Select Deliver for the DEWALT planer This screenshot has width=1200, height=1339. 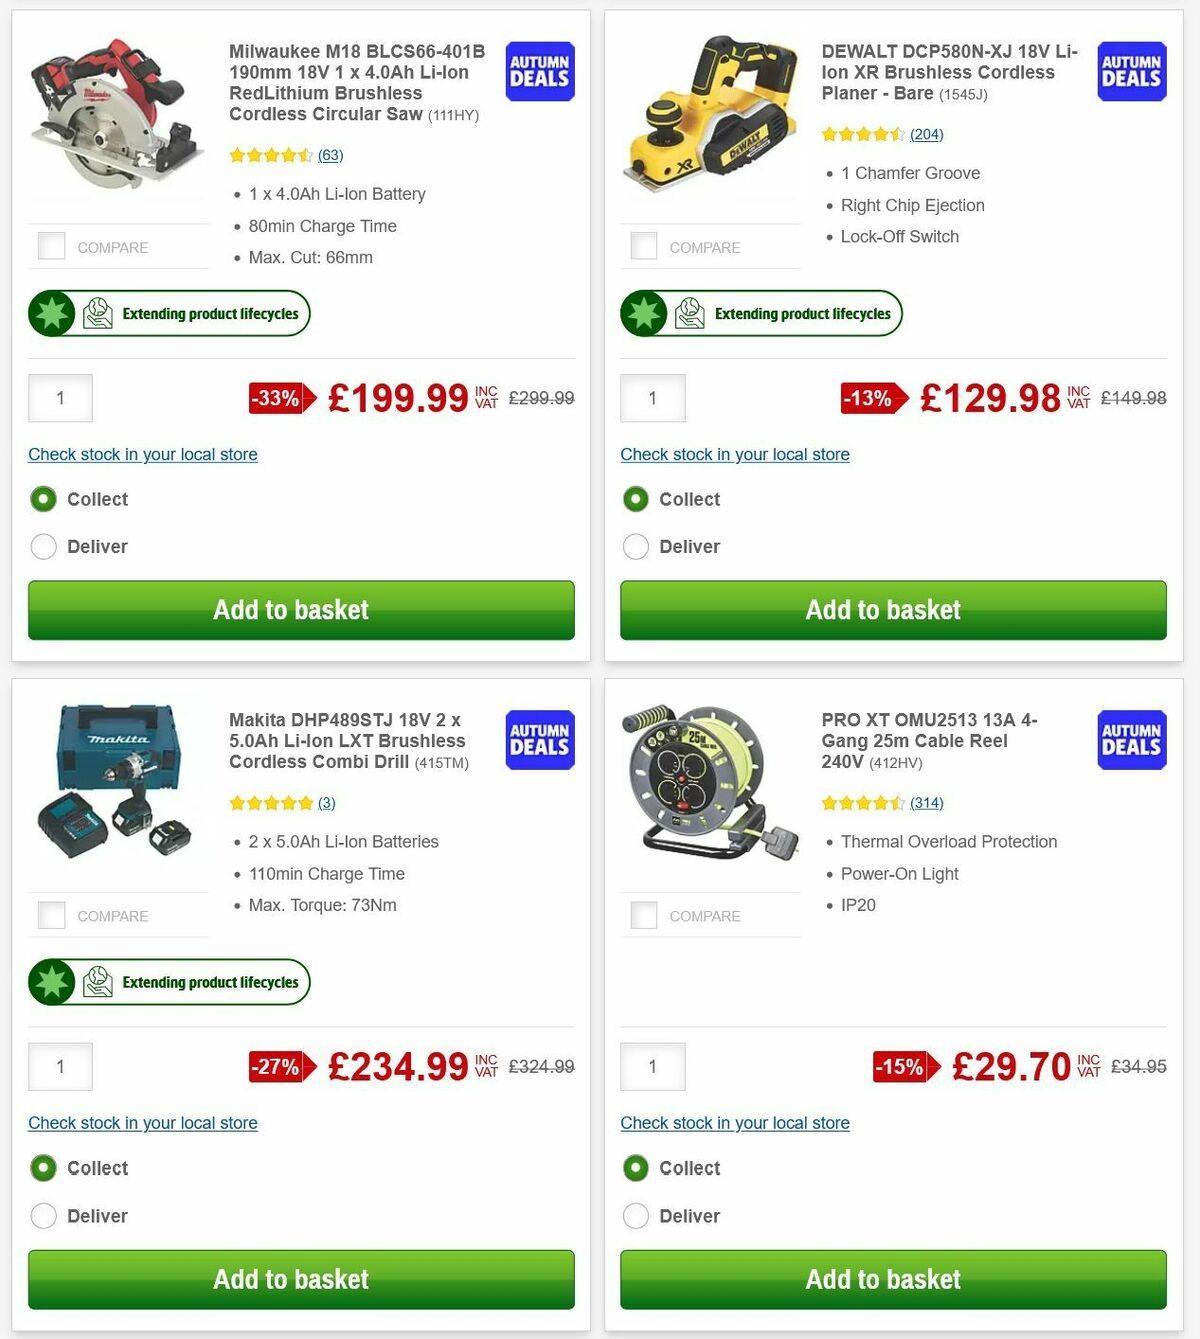636,546
